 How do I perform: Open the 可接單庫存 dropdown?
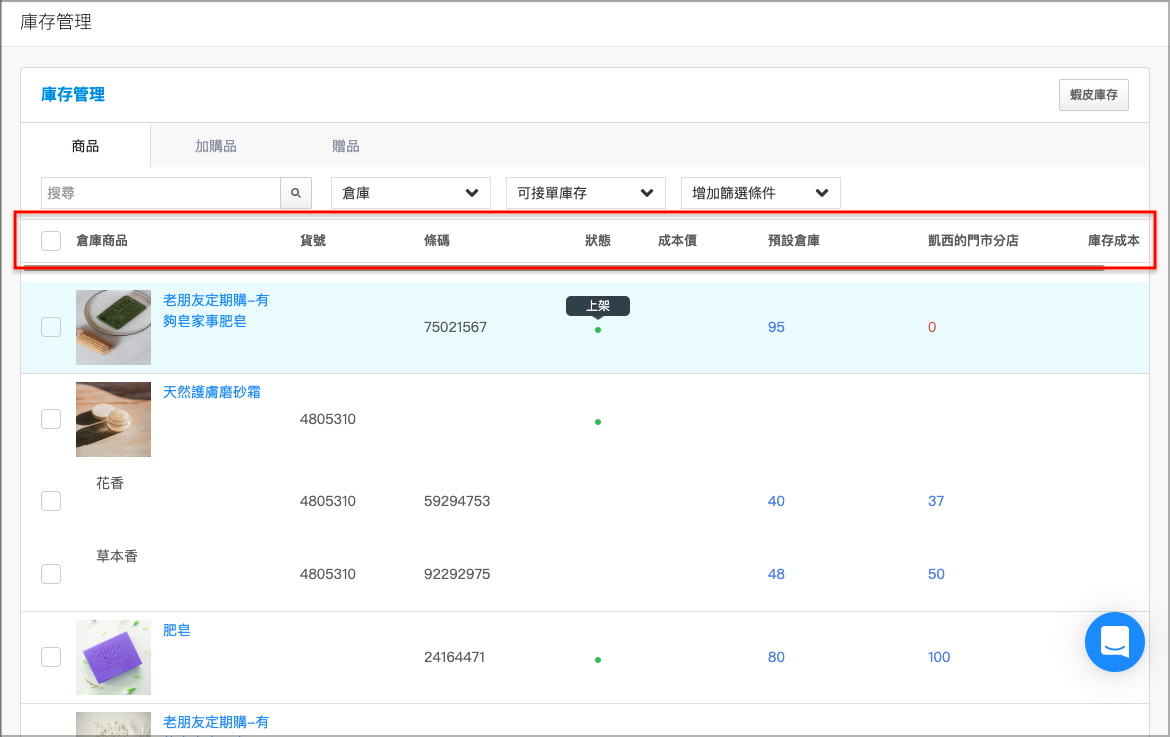(x=586, y=193)
